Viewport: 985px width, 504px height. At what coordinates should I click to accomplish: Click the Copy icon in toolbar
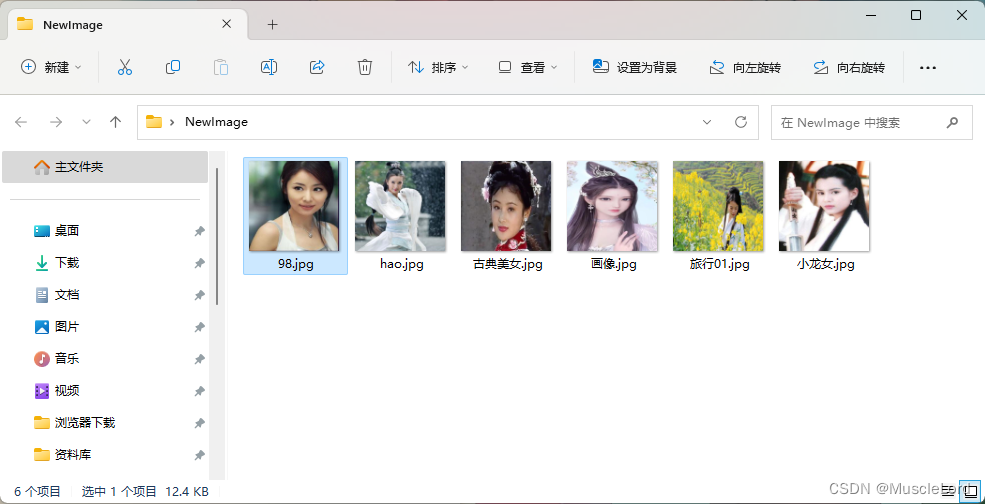point(173,67)
